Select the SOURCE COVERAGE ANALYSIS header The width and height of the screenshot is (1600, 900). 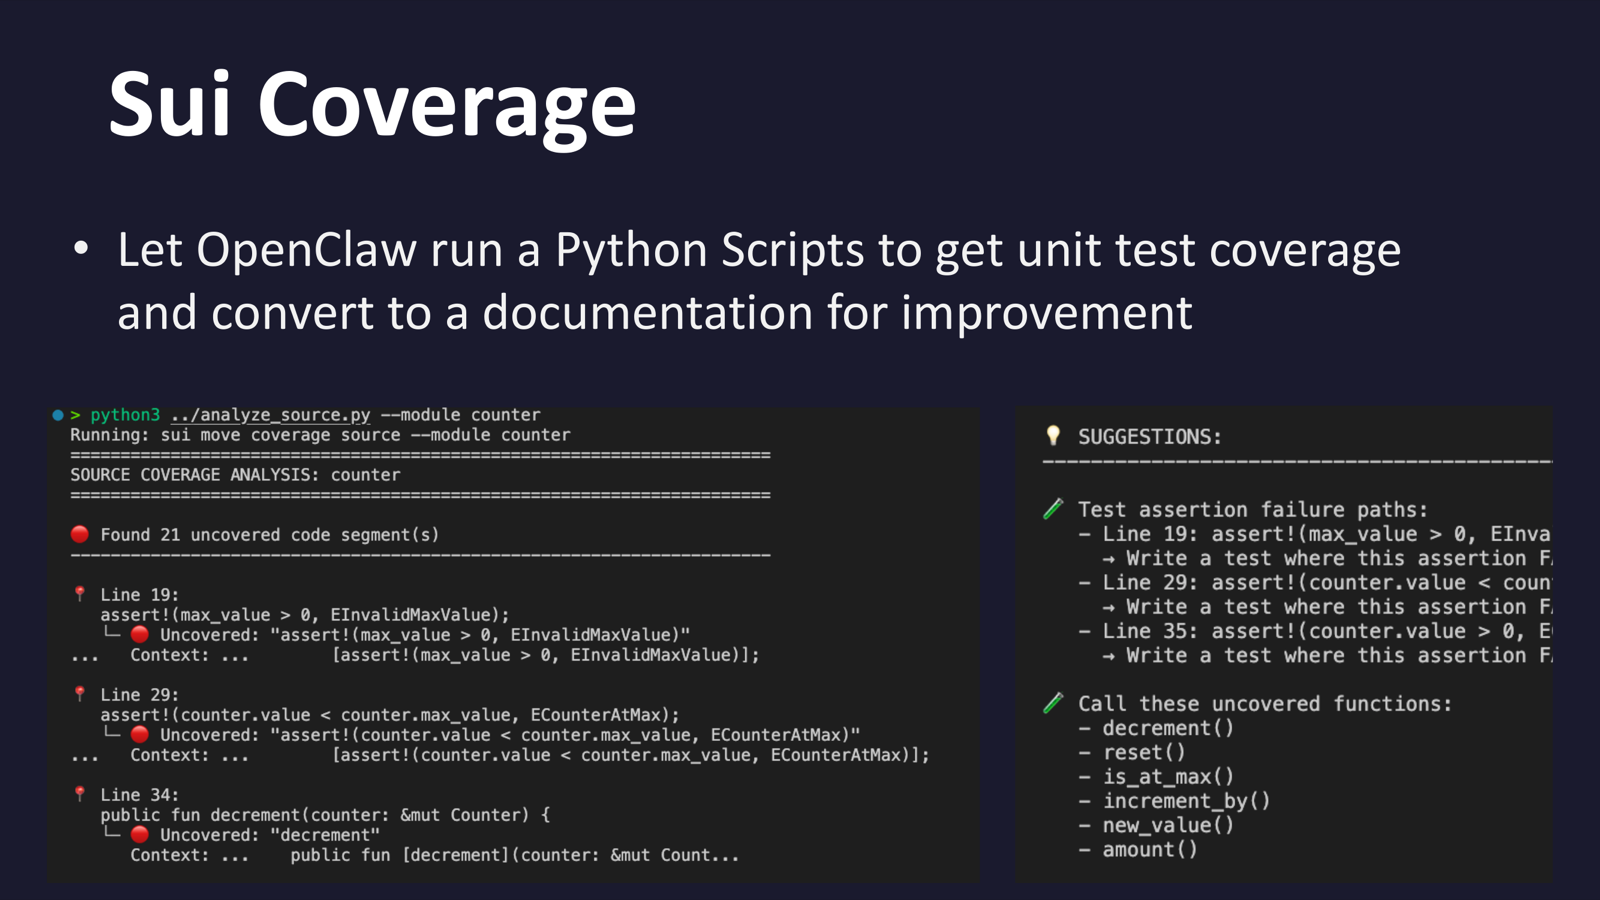pyautogui.click(x=234, y=474)
